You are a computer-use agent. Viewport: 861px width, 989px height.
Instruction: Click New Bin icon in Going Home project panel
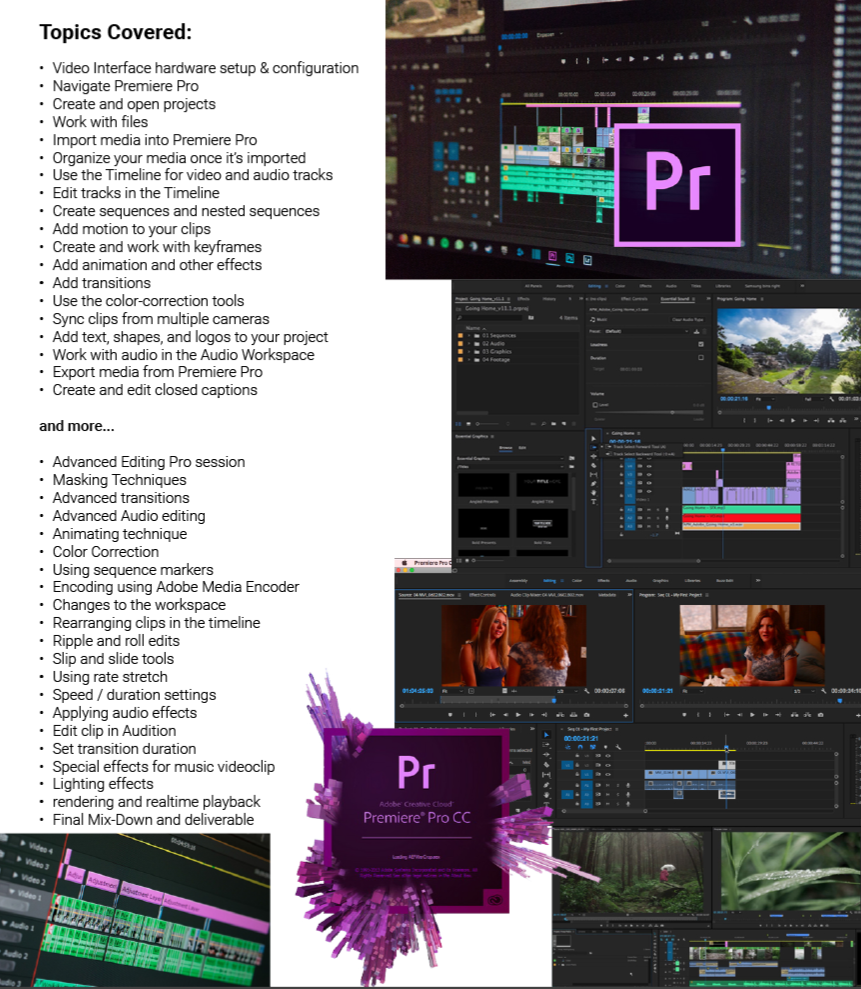pyautogui.click(x=554, y=424)
